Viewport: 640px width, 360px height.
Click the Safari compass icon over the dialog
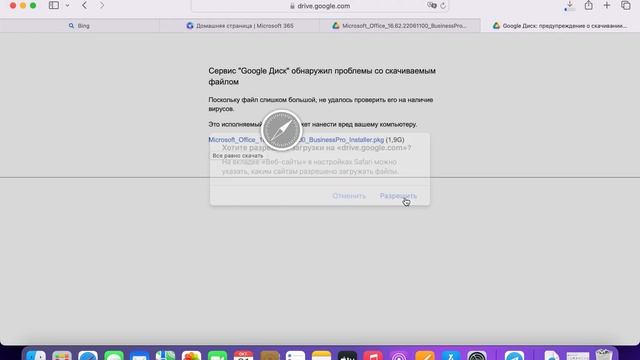[x=281, y=131]
